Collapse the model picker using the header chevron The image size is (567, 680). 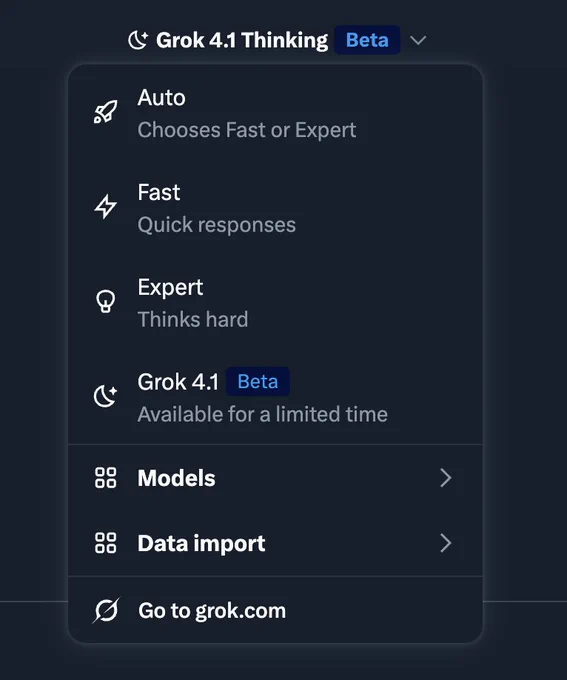(418, 40)
